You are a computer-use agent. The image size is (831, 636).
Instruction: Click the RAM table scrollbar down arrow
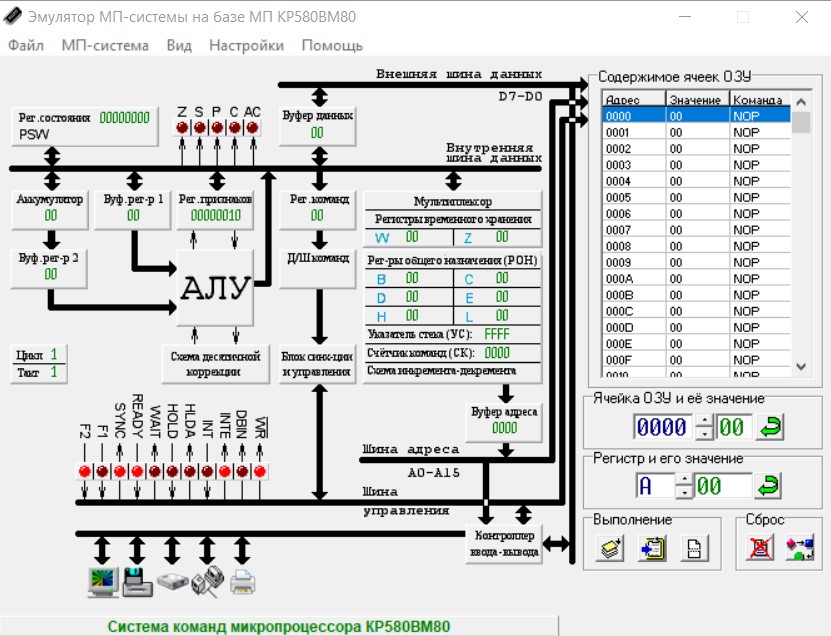(801, 366)
